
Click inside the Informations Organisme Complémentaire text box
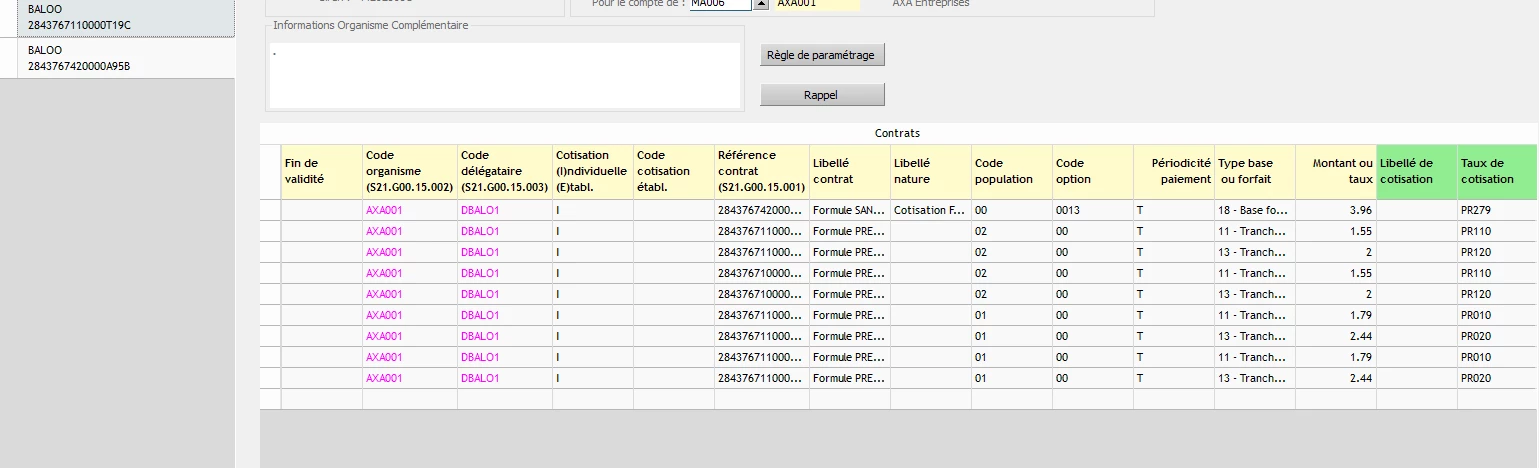(505, 75)
